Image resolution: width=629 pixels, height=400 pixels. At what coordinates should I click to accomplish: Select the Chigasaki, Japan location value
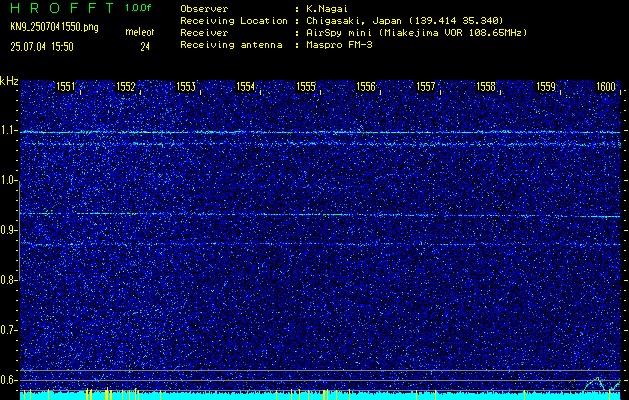click(x=405, y=21)
